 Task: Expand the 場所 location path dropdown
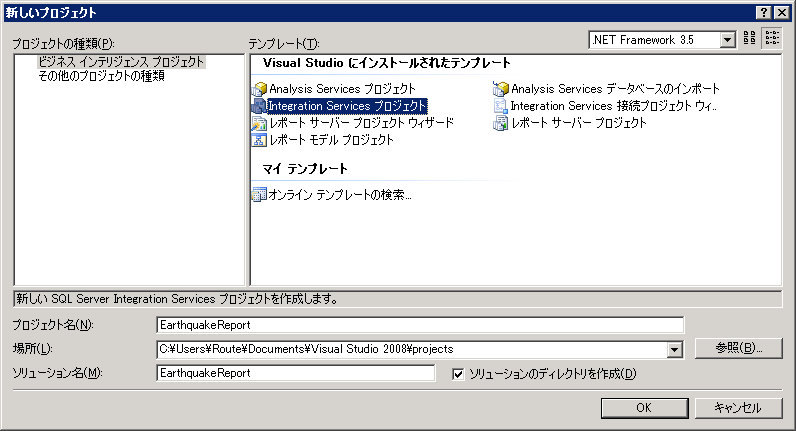point(675,349)
